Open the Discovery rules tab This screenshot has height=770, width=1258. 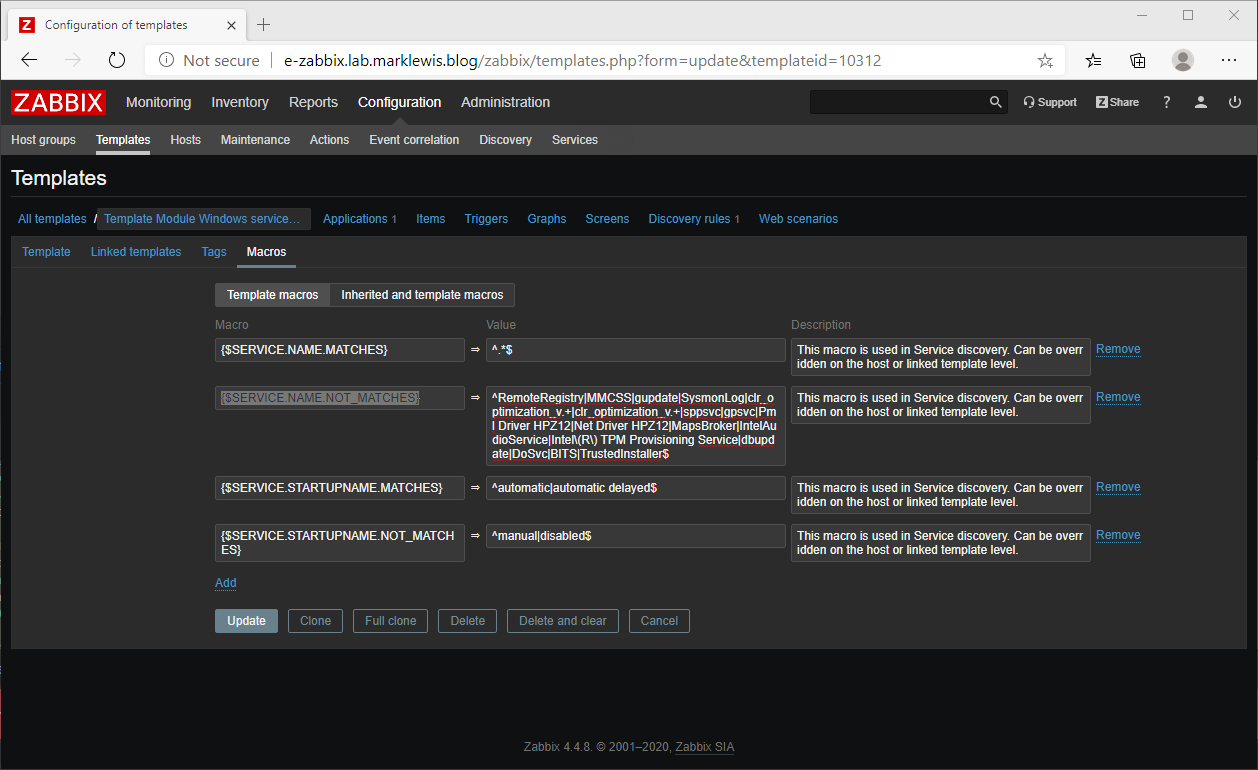click(687, 218)
